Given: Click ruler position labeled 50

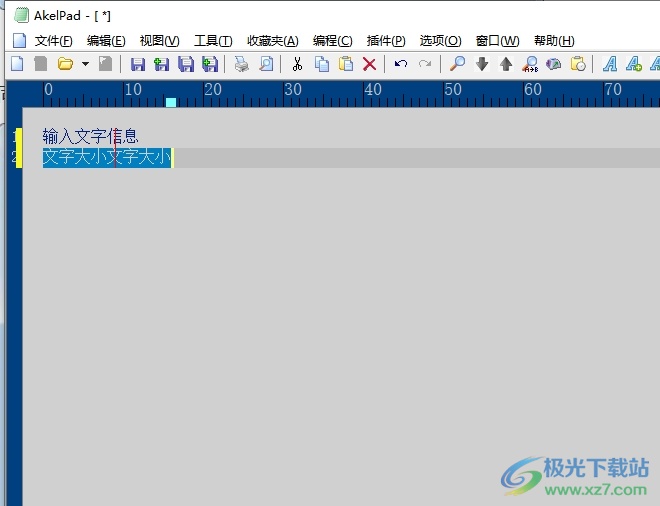Looking at the screenshot, I should (x=452, y=89).
